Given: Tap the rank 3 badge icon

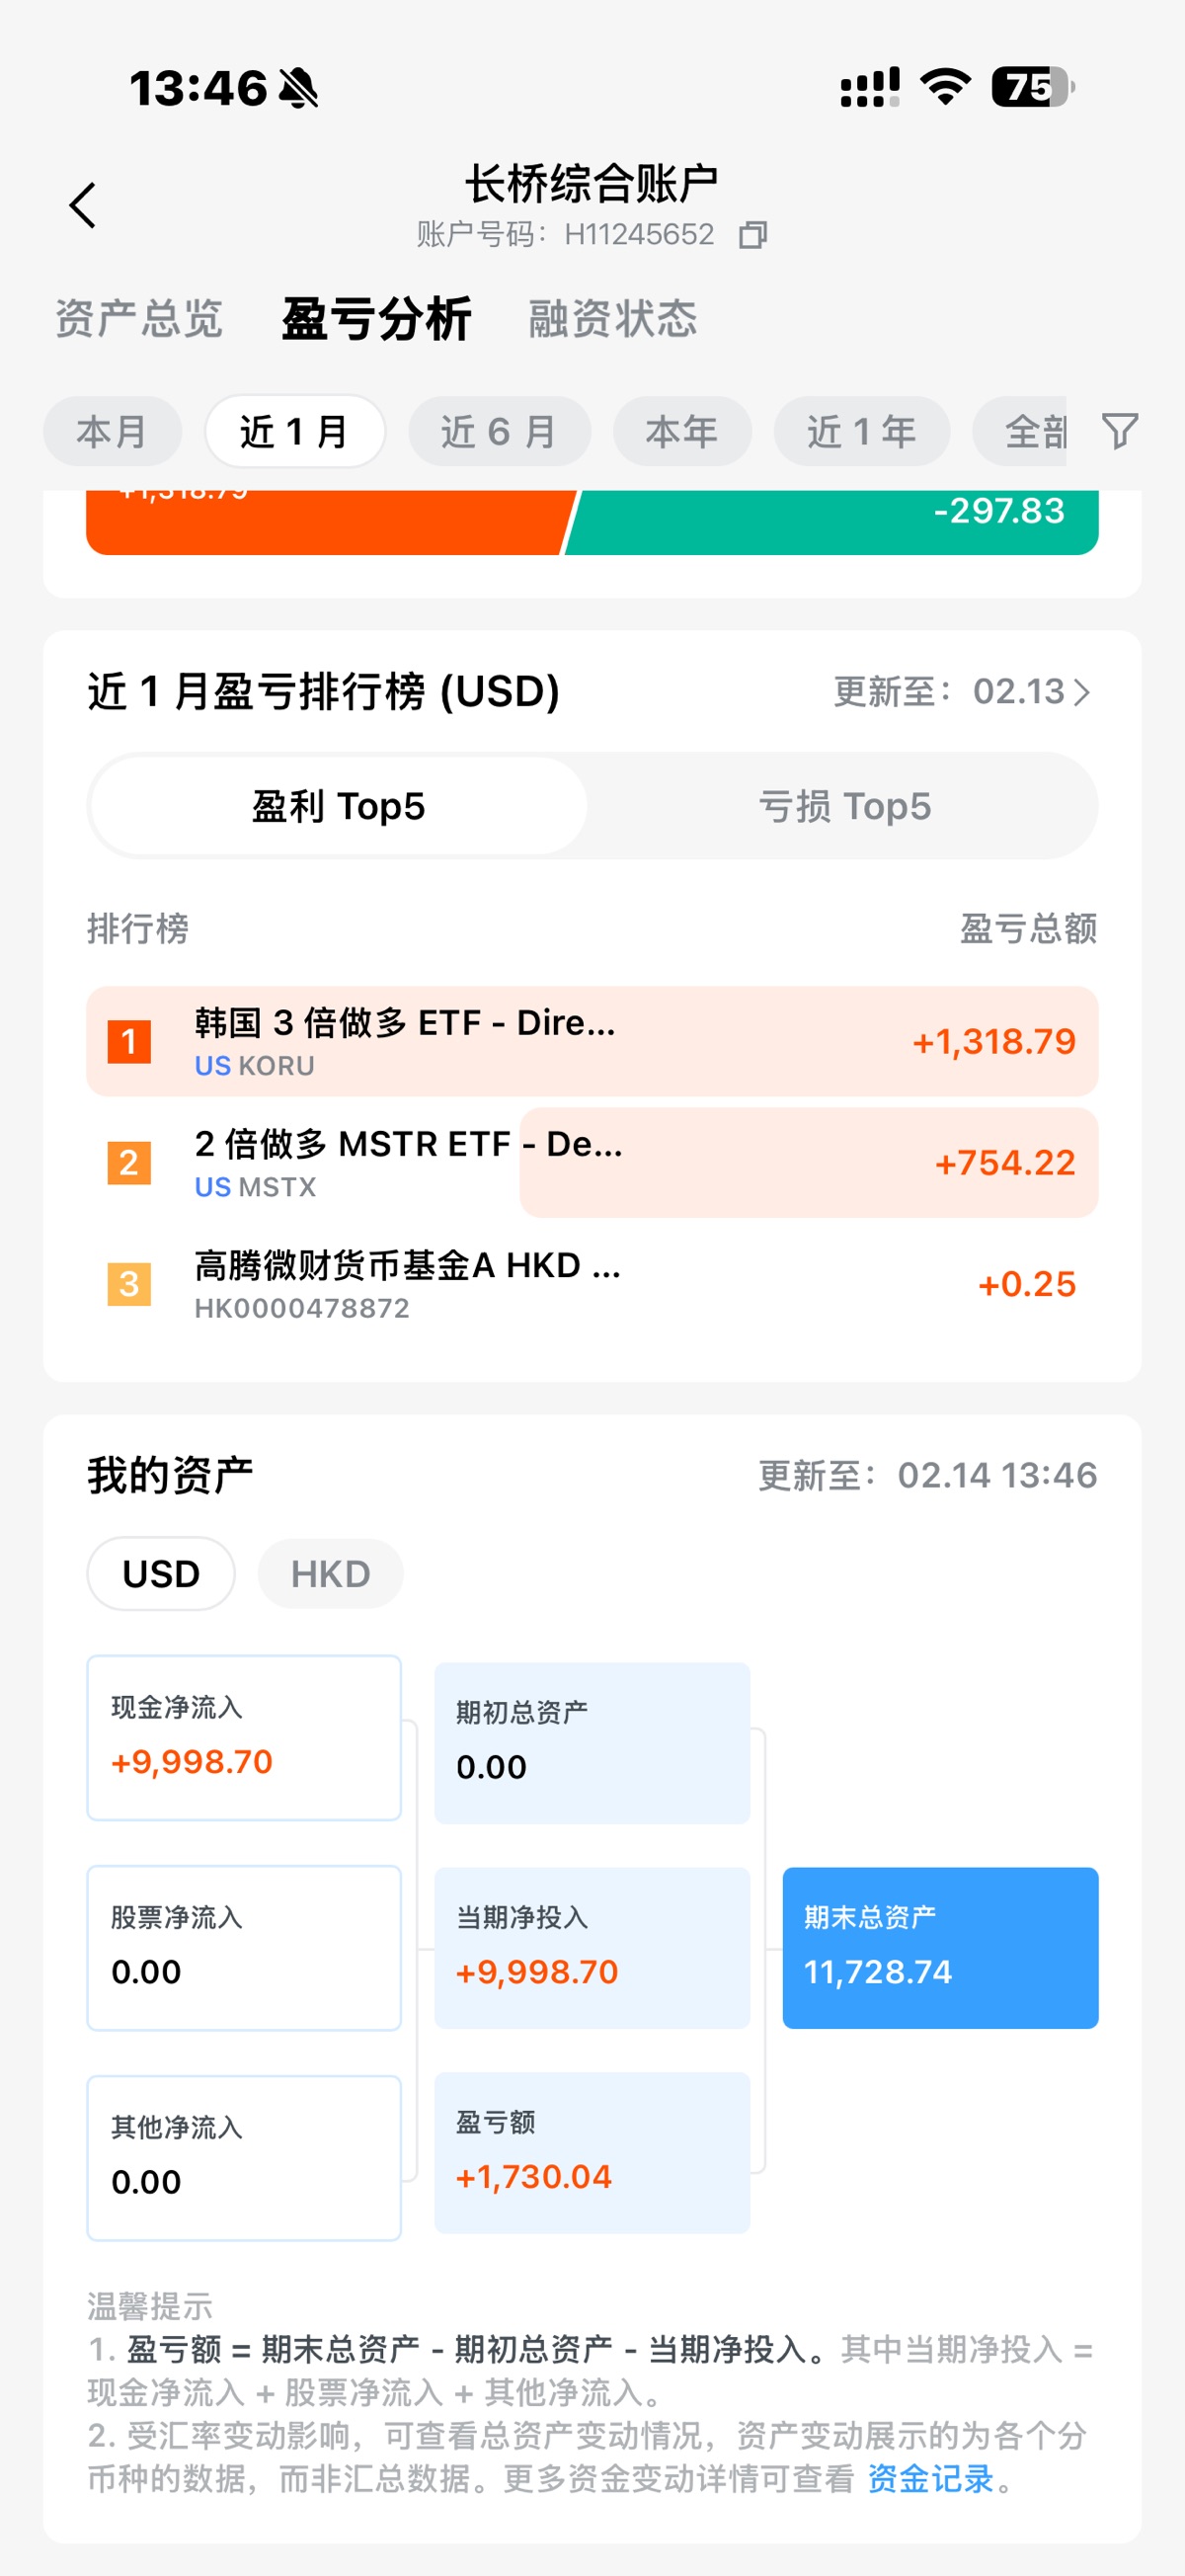Looking at the screenshot, I should [129, 1284].
